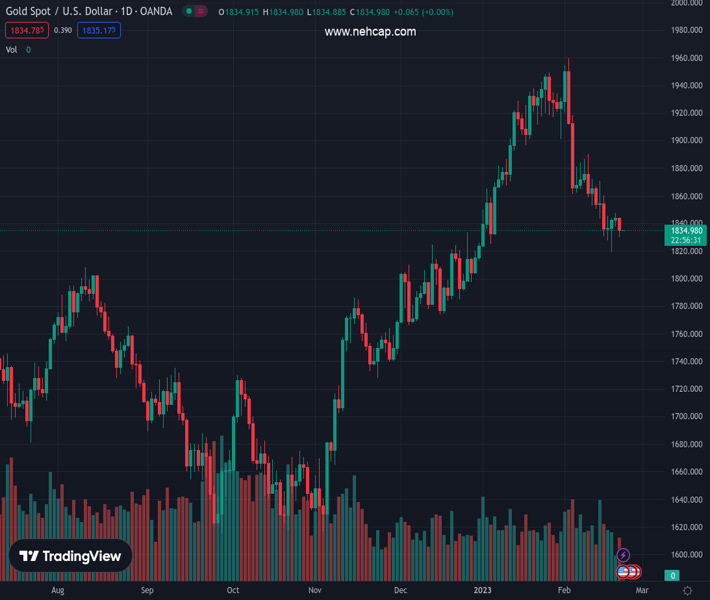This screenshot has height=600, width=710.
Task: Click the Dec label on time axis
Action: point(400,591)
